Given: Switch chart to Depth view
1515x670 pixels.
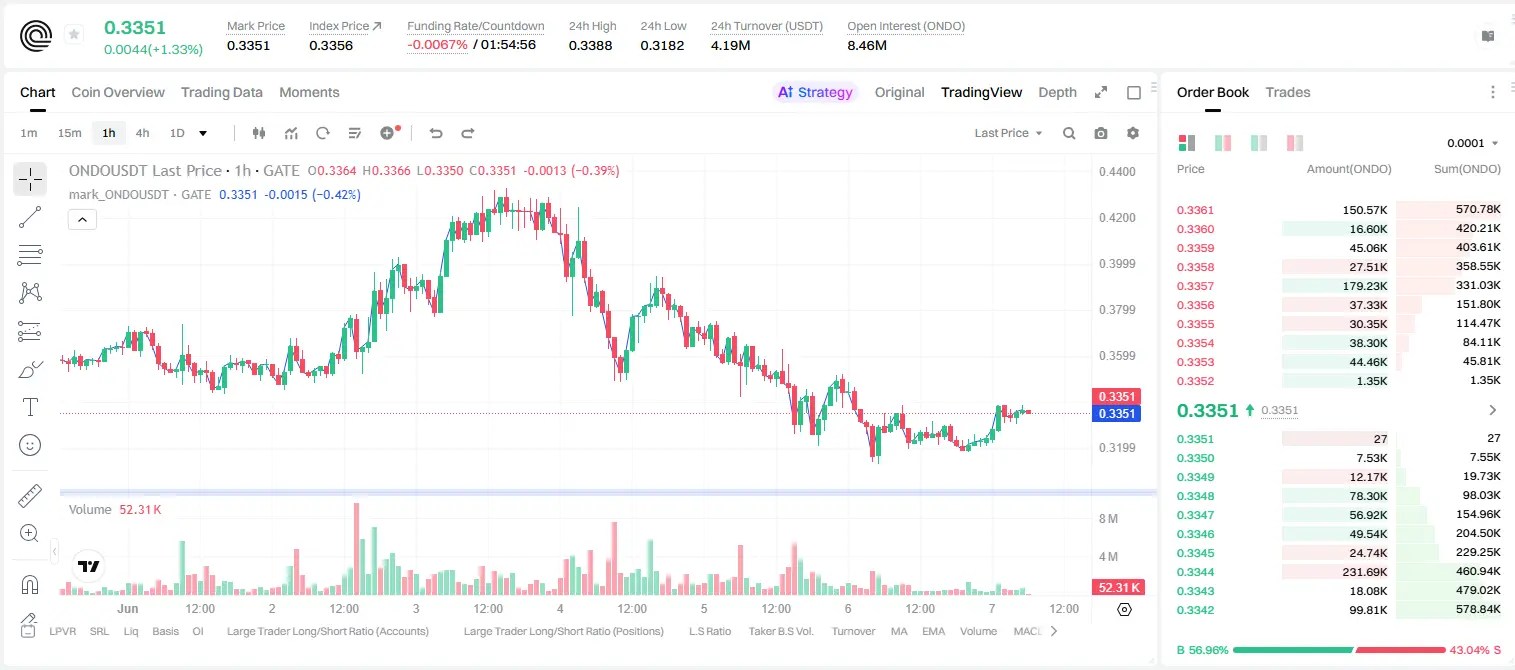Looking at the screenshot, I should pyautogui.click(x=1057, y=92).
